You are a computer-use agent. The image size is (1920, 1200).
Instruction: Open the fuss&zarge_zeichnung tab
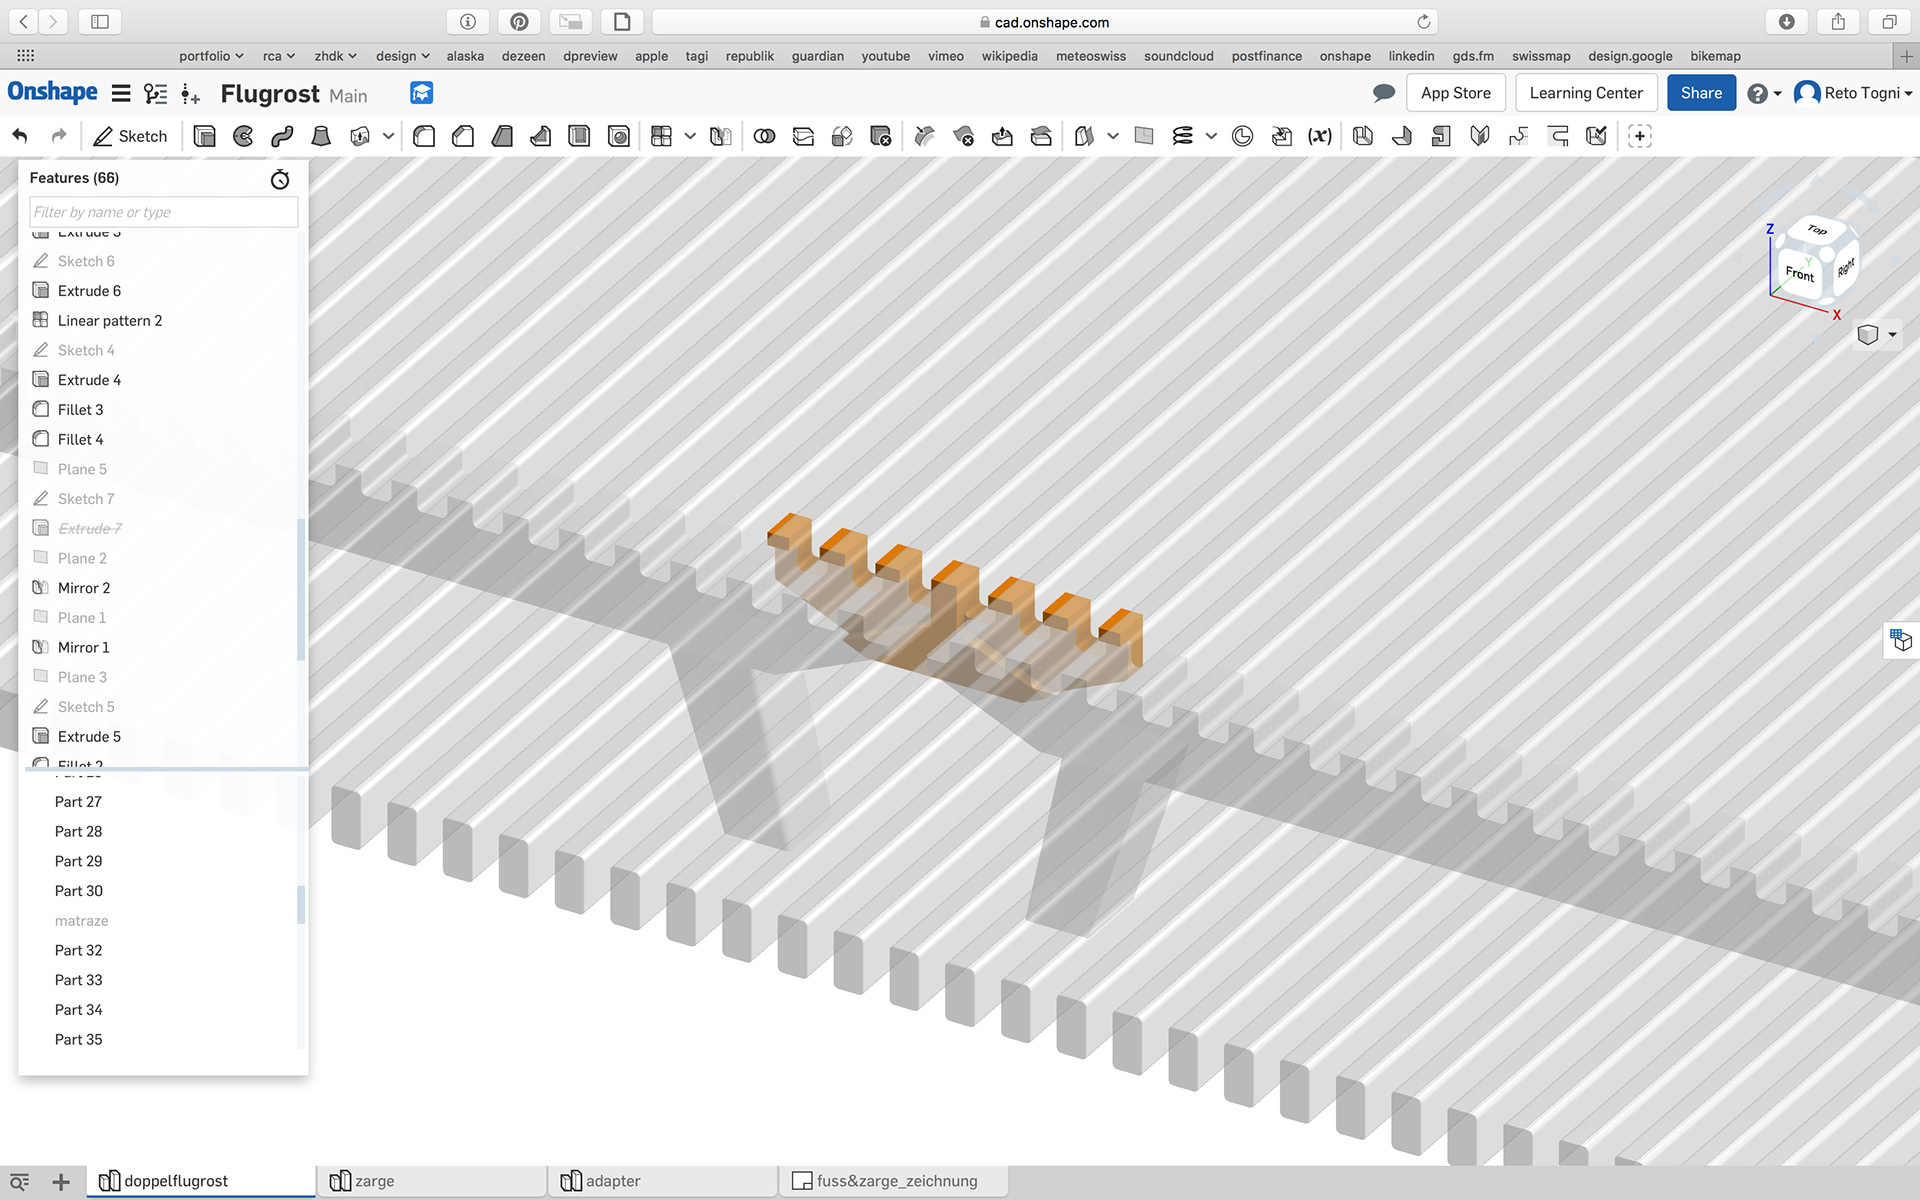click(x=896, y=1181)
